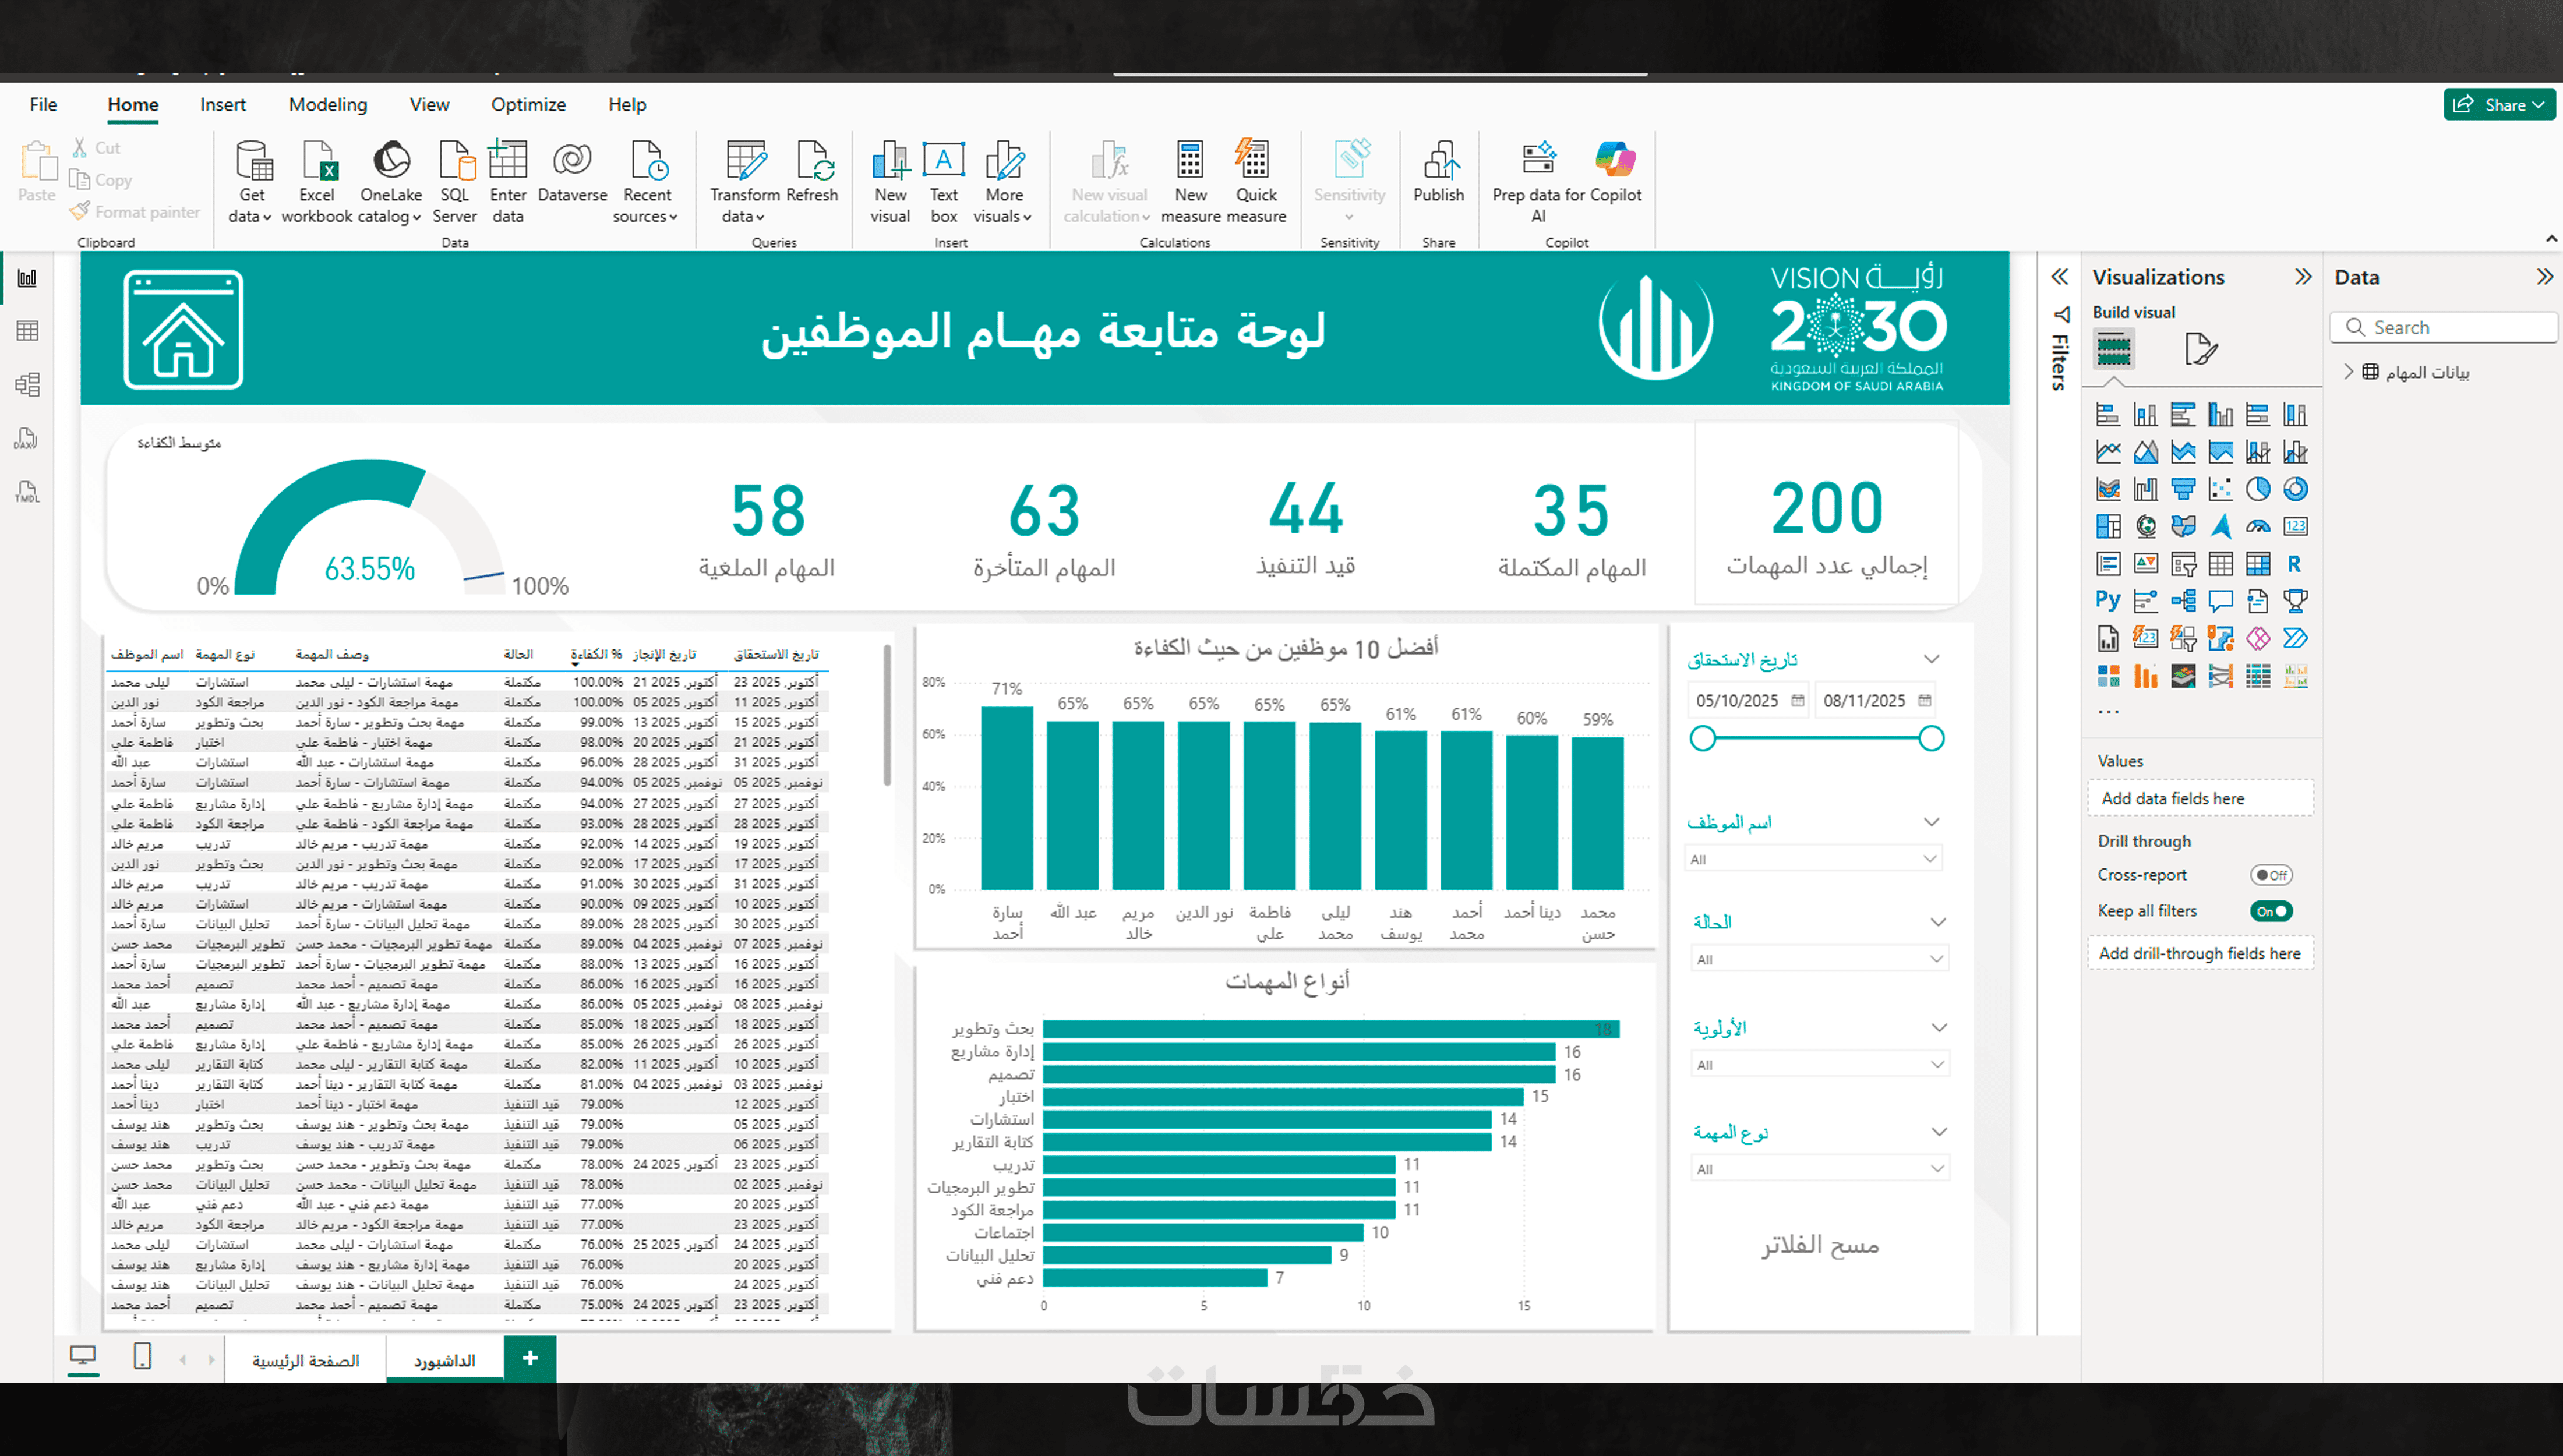This screenshot has height=1456, width=2563.
Task: Click the مسح الفلاتر clear filters button
Action: (x=1819, y=1246)
